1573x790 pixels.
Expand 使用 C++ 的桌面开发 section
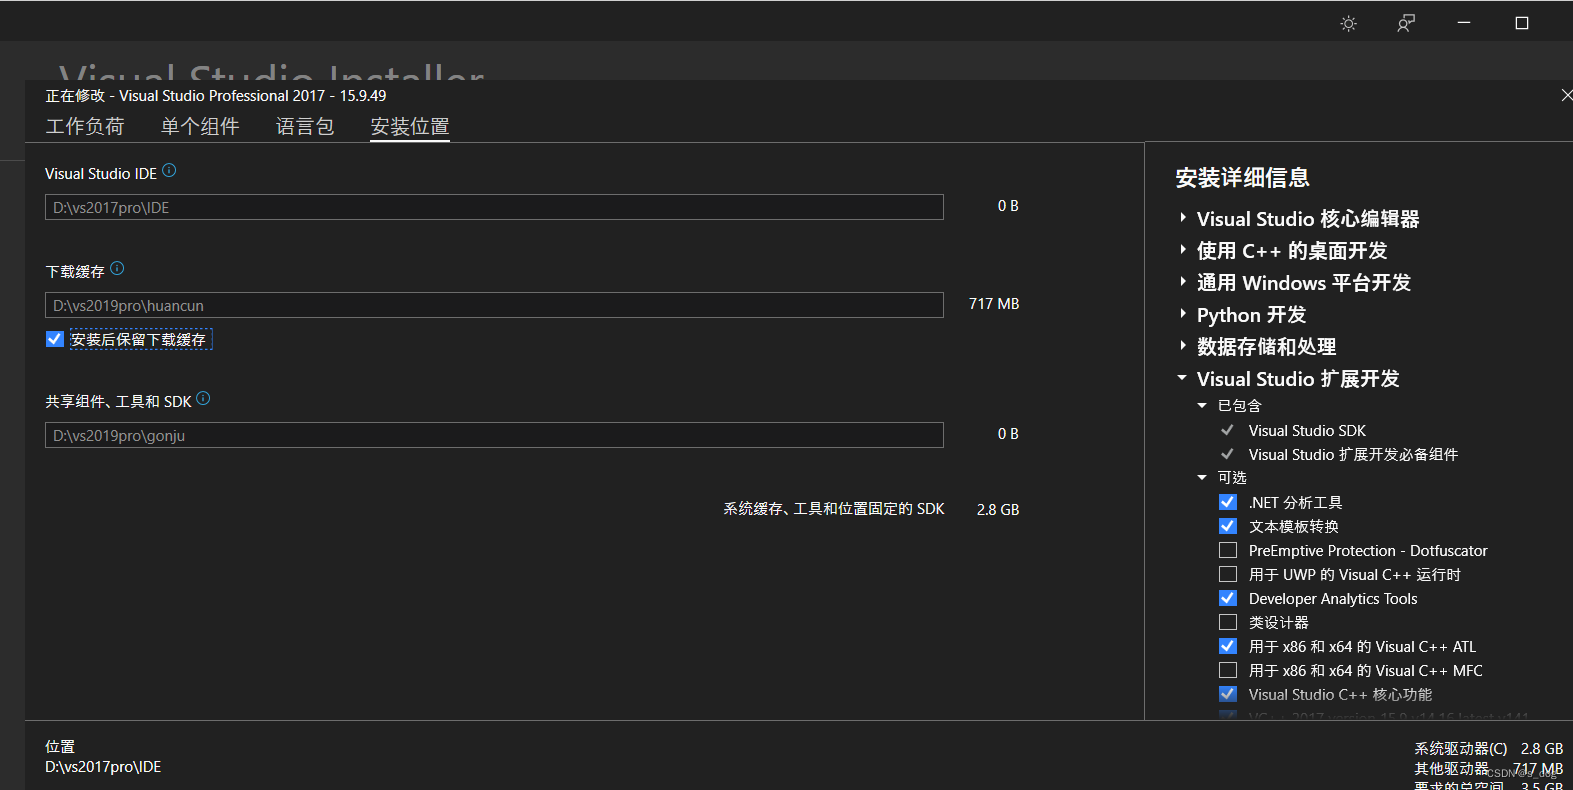(x=1183, y=250)
